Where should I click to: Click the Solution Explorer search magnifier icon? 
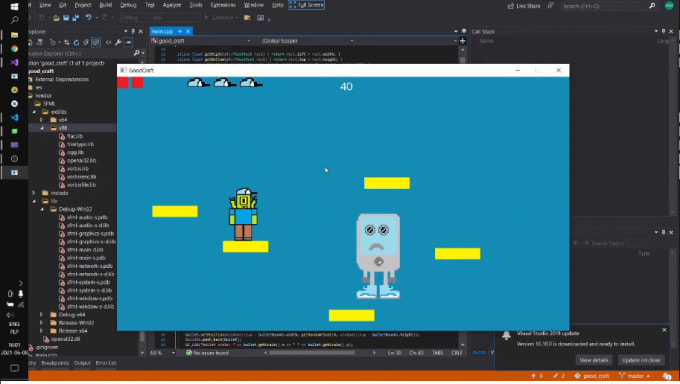point(137,53)
